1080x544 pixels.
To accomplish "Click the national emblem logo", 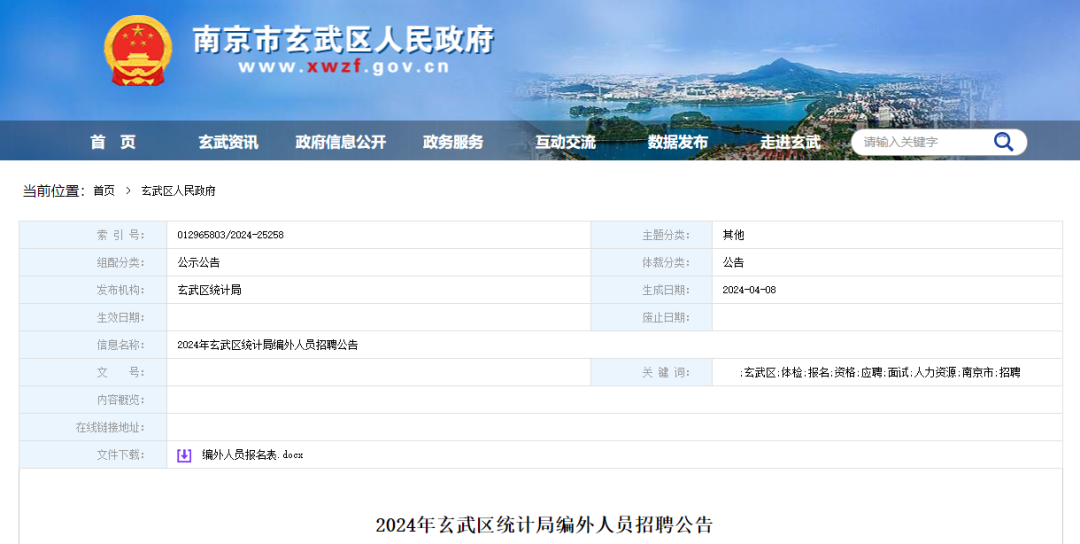I will (138, 51).
